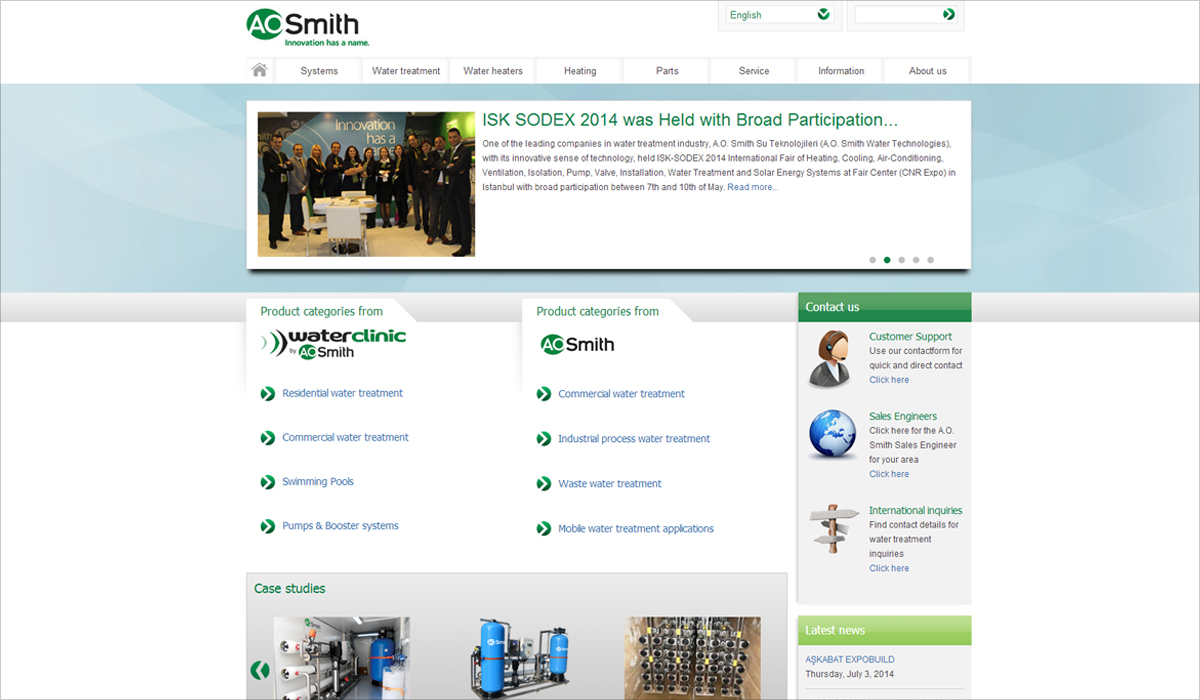
Task: Open the Customer Support heading link
Action: coord(910,337)
